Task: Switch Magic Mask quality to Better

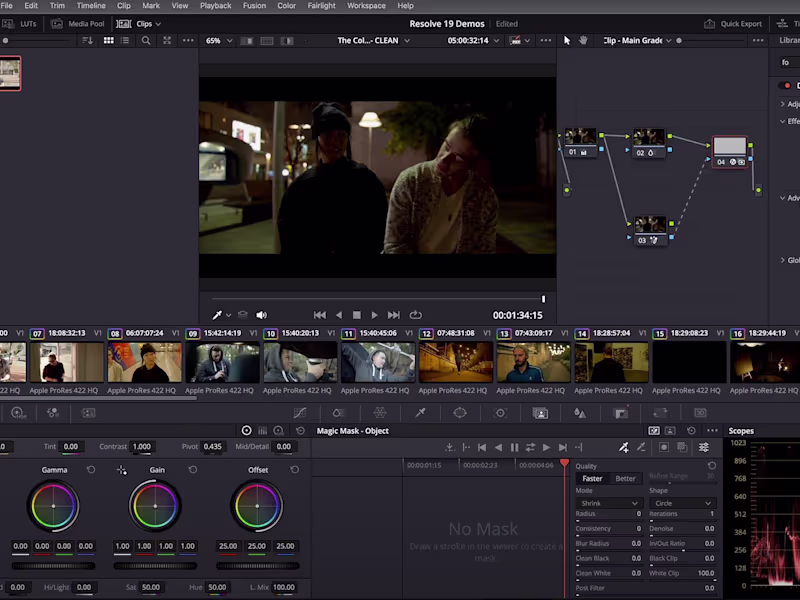Action: pos(625,478)
